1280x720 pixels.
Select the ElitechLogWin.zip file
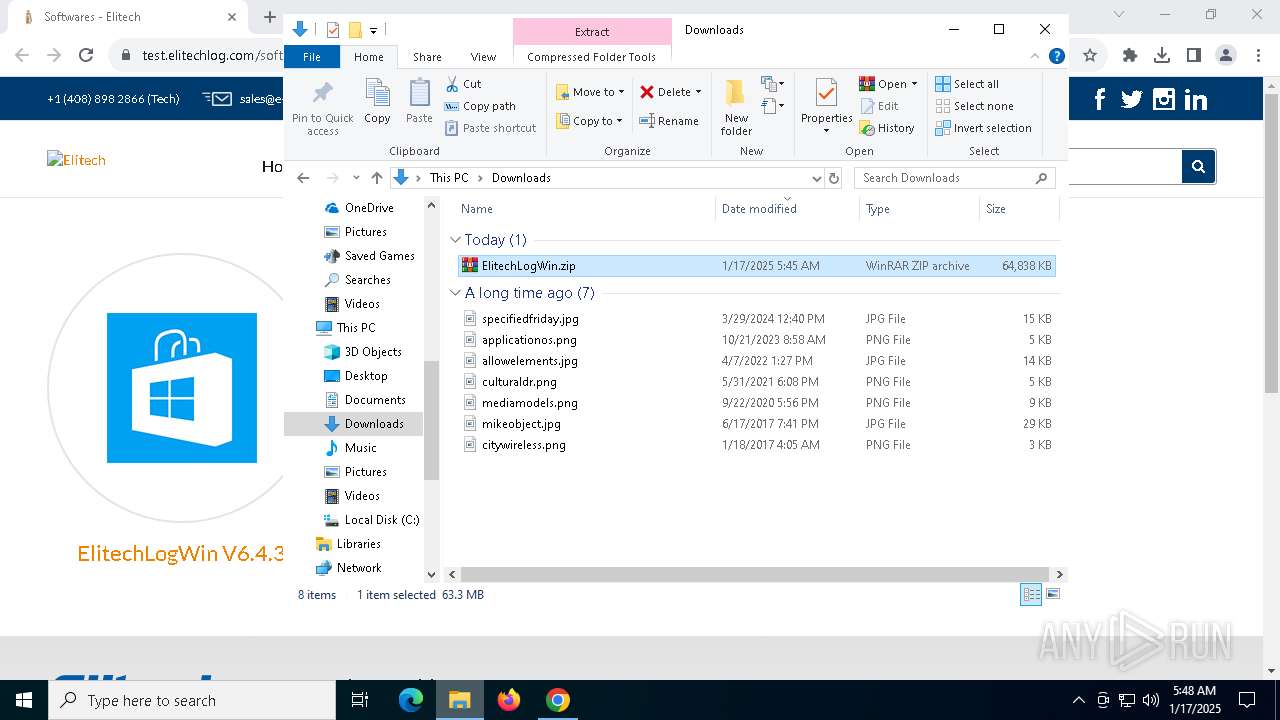756,266
